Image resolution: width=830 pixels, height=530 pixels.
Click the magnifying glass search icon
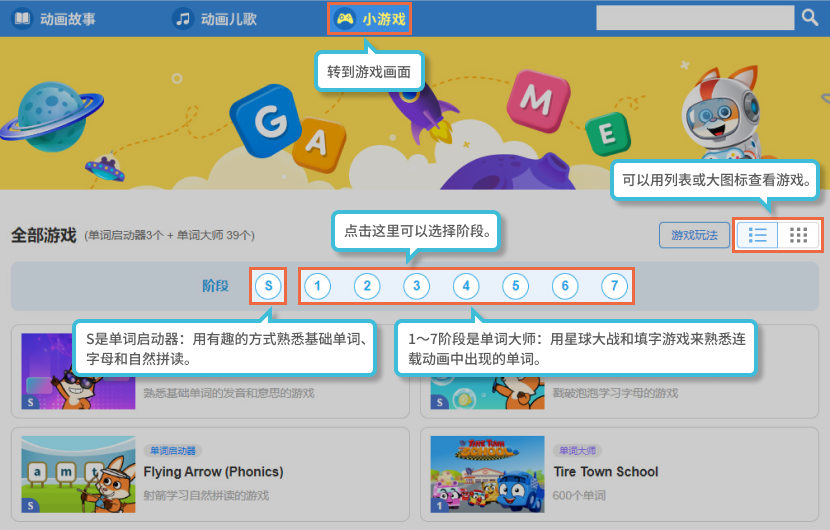(810, 18)
